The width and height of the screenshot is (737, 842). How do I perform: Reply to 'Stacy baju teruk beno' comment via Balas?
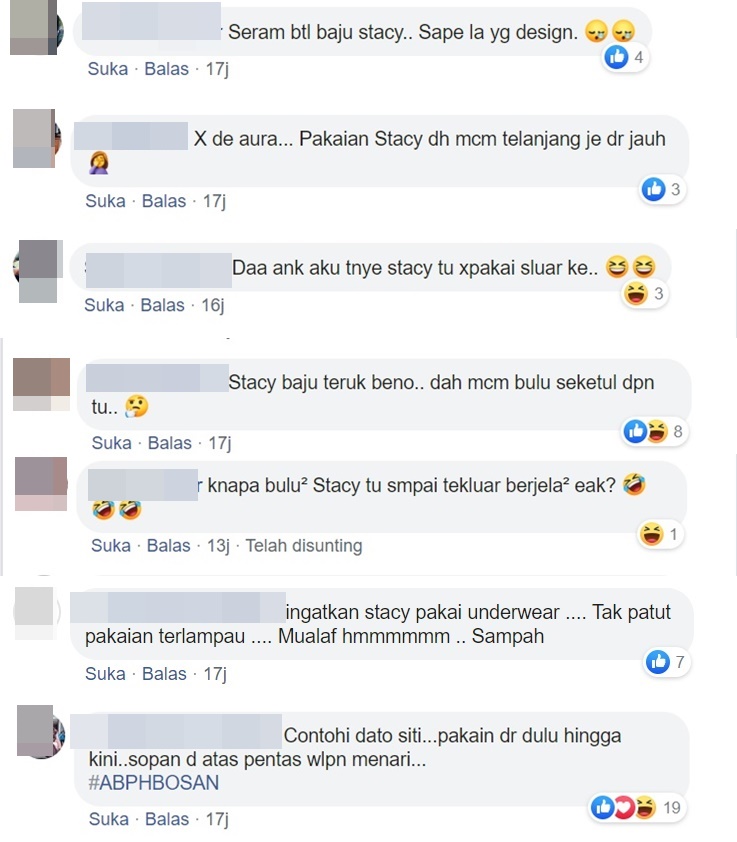click(170, 443)
